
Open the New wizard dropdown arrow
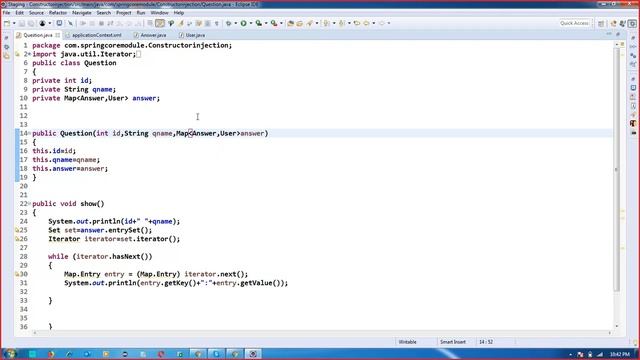14,23
